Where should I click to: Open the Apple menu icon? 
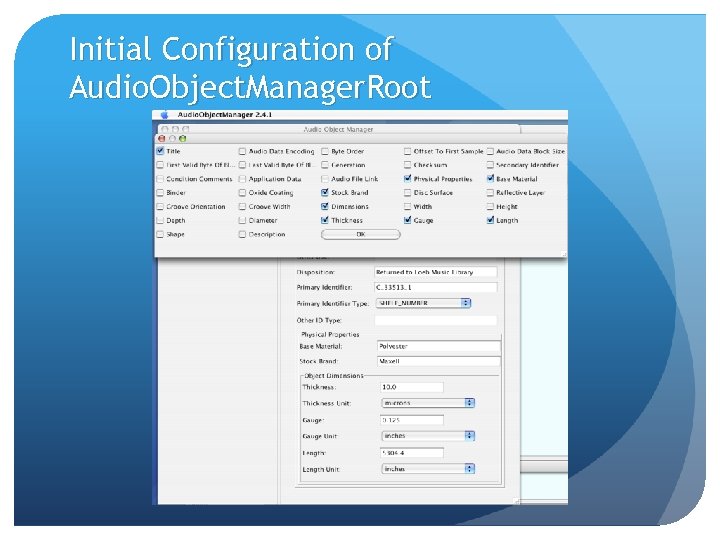164,115
